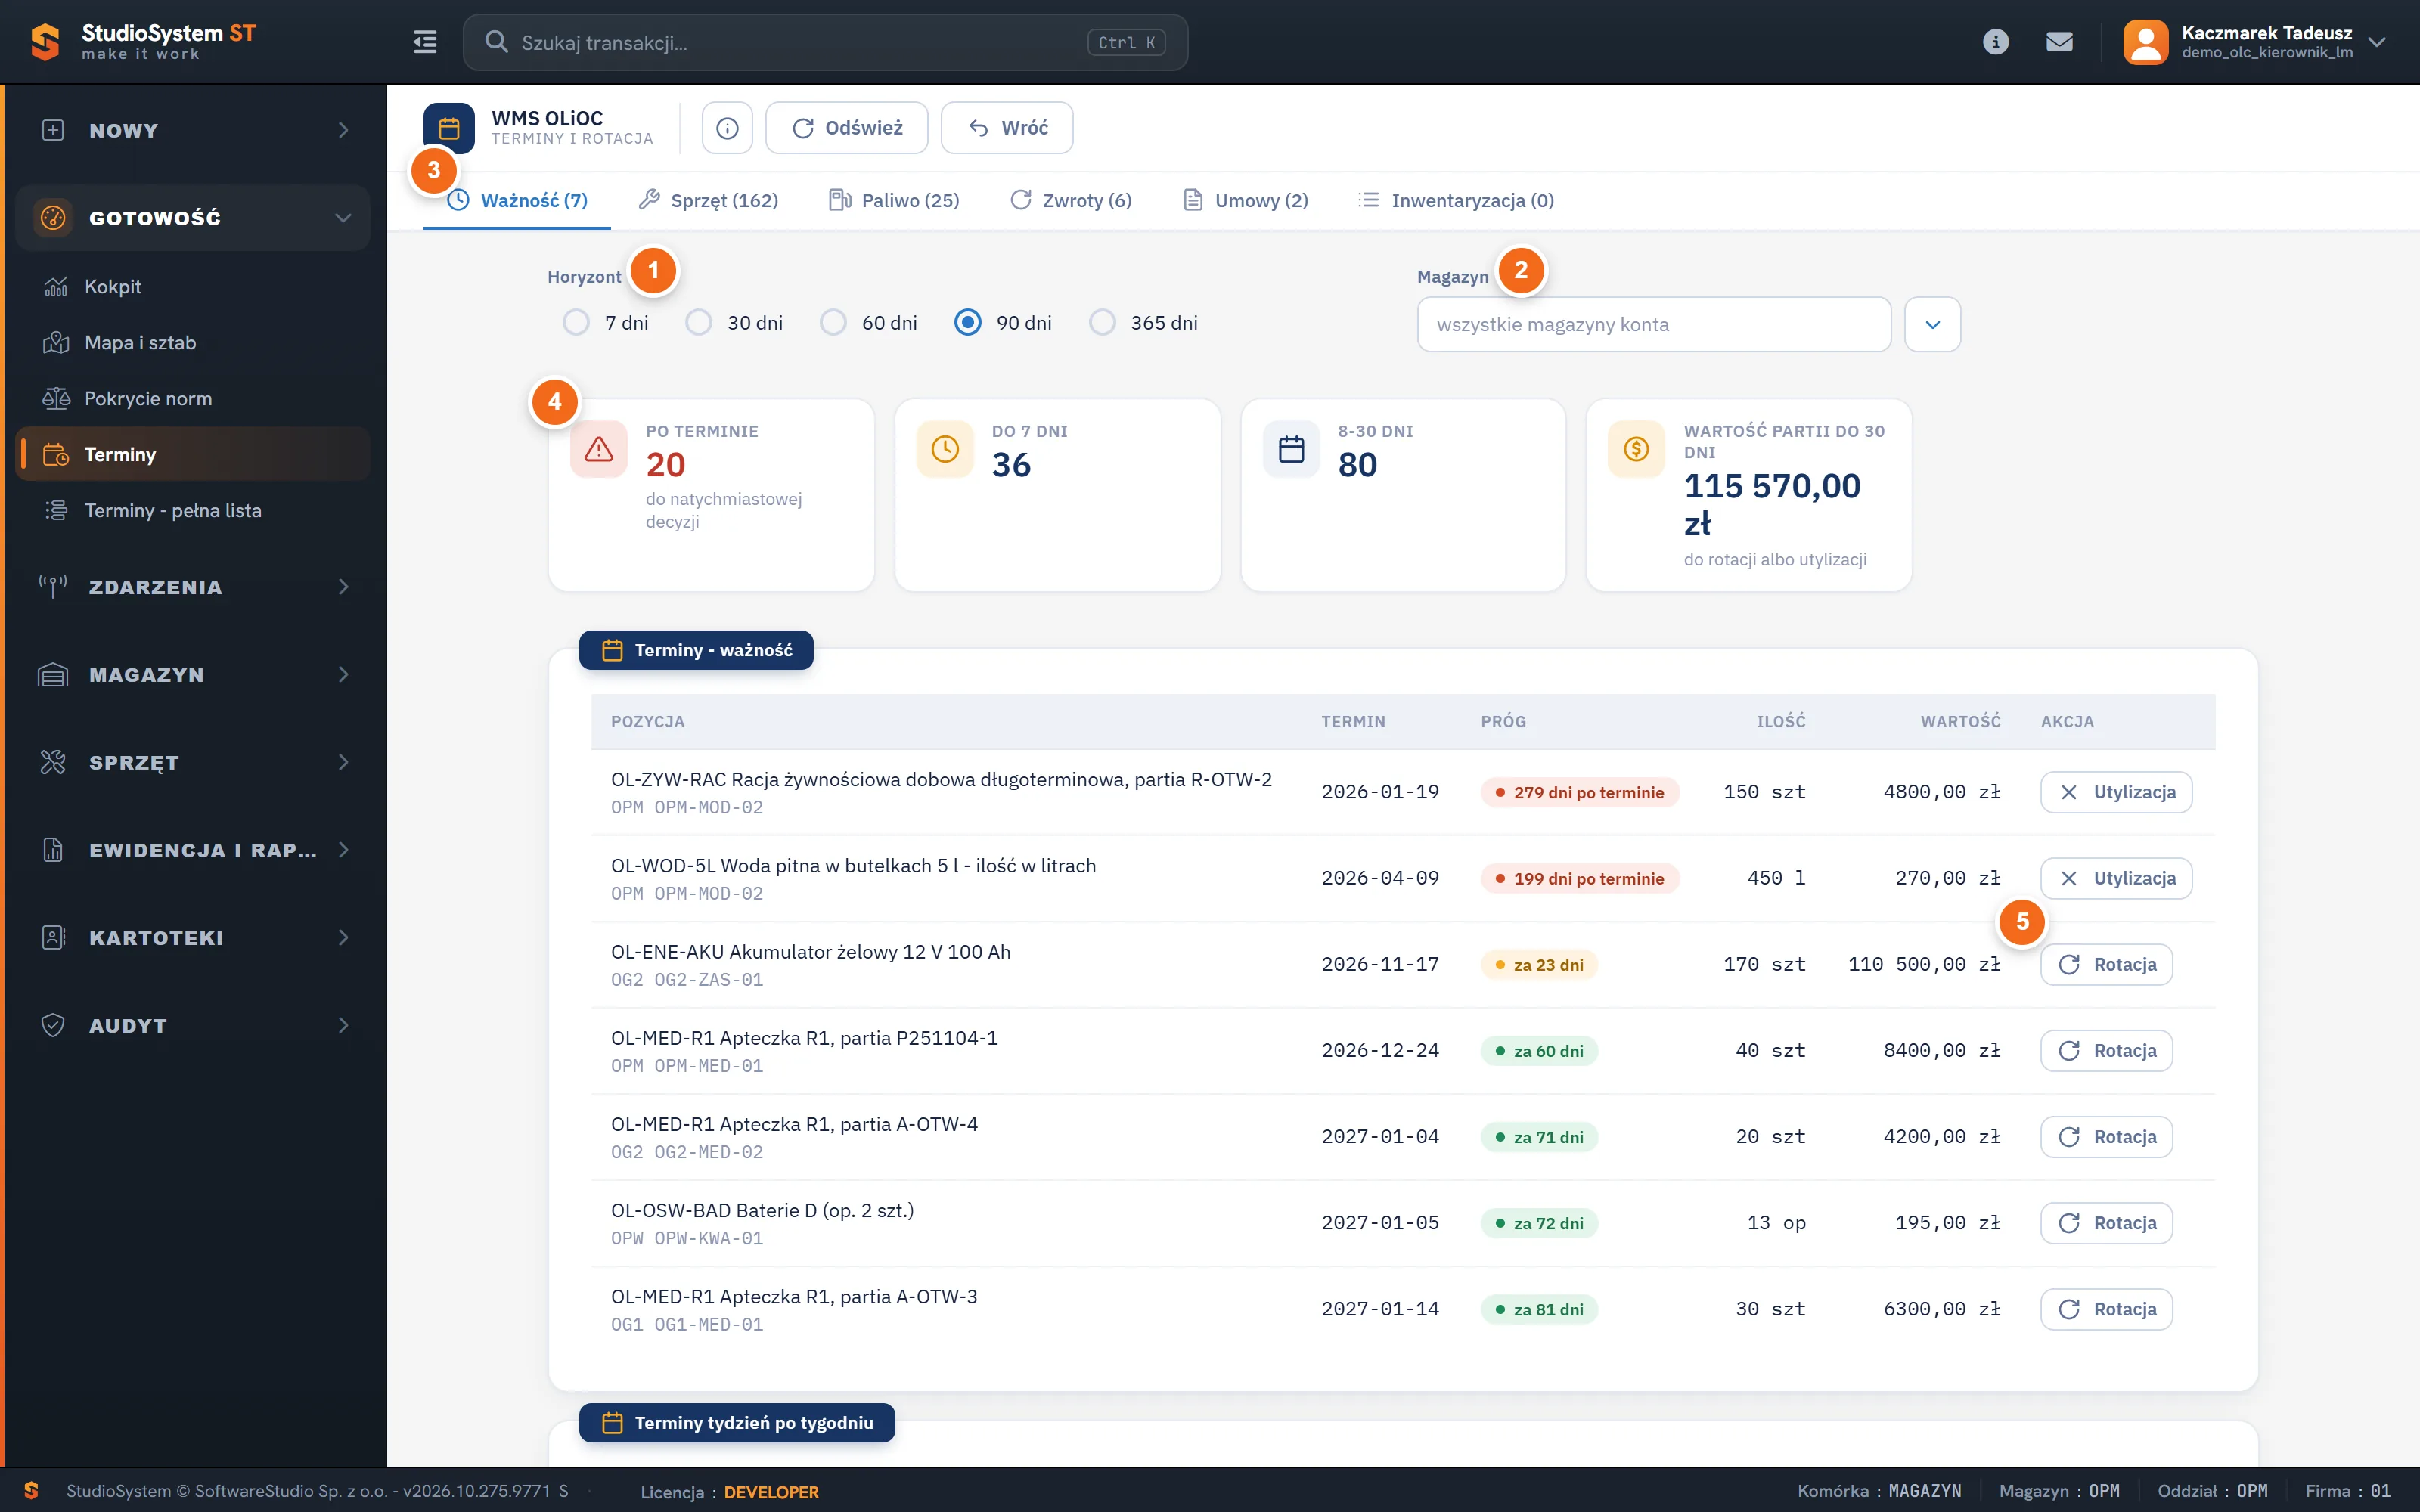The height and width of the screenshot is (1512, 2420).
Task: Open Pokrycie norm sidebar item
Action: click(148, 399)
